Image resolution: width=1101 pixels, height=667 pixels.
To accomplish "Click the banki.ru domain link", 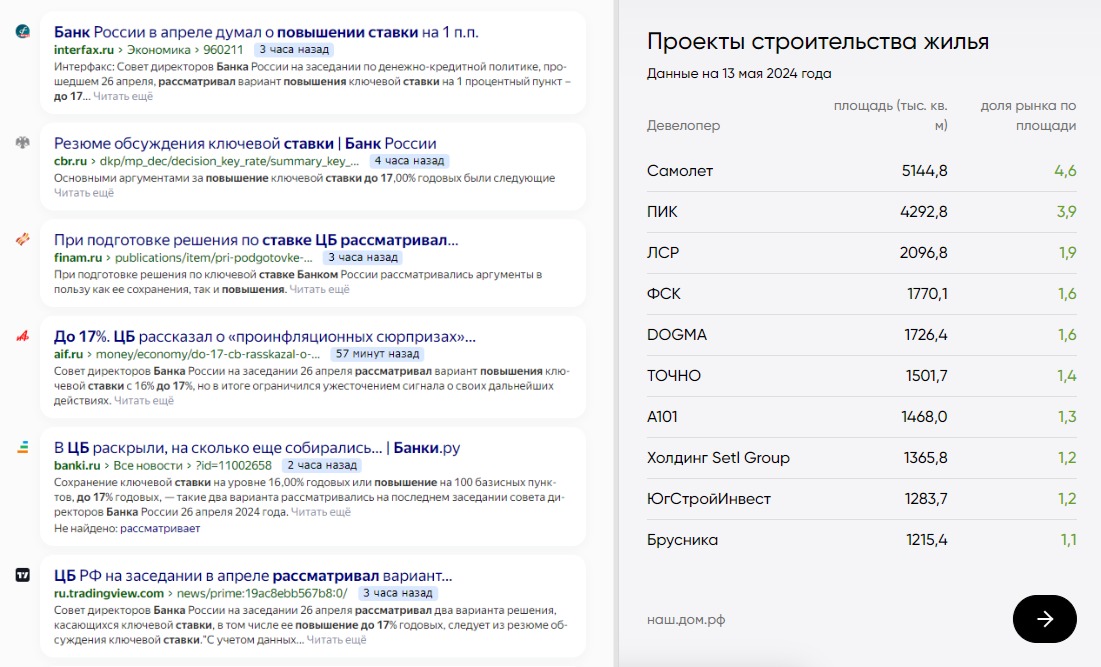I will pos(77,465).
